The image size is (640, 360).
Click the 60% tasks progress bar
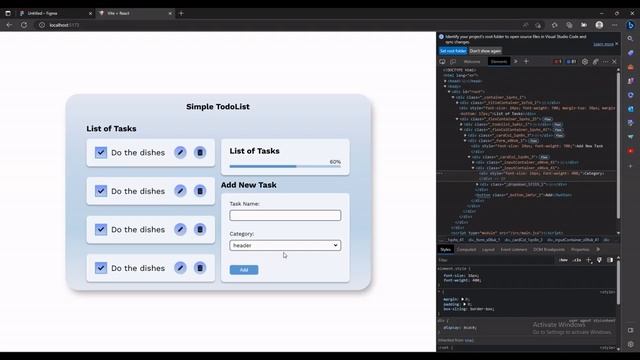(285, 166)
